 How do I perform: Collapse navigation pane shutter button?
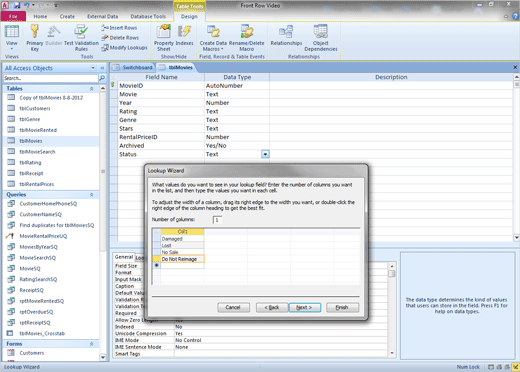[x=102, y=68]
